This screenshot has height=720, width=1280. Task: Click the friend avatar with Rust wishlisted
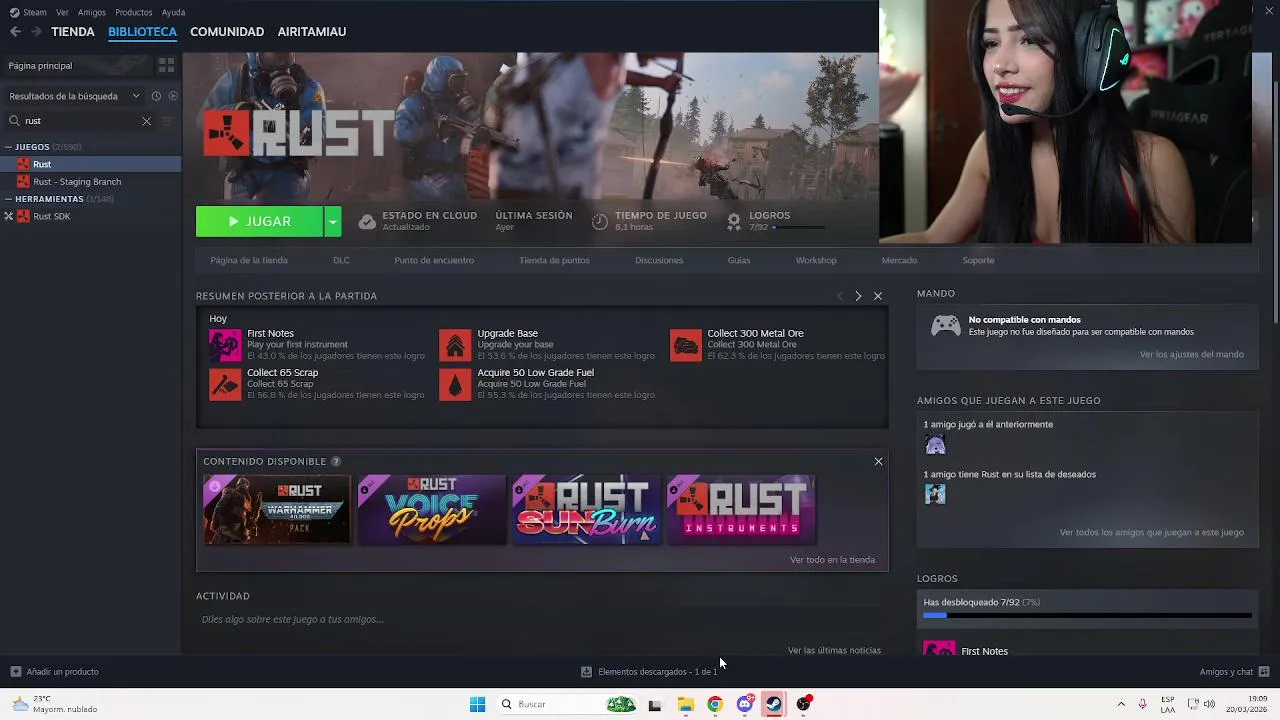tap(935, 494)
